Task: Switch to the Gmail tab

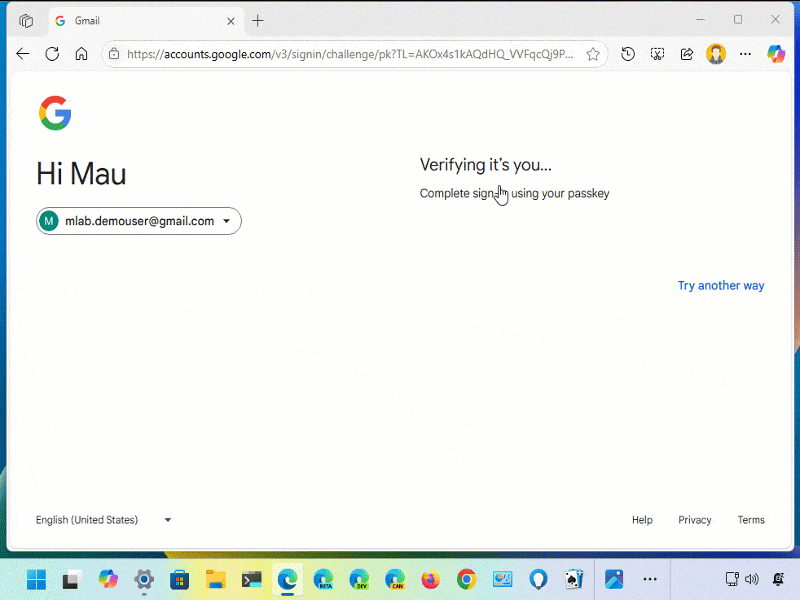Action: pos(130,20)
